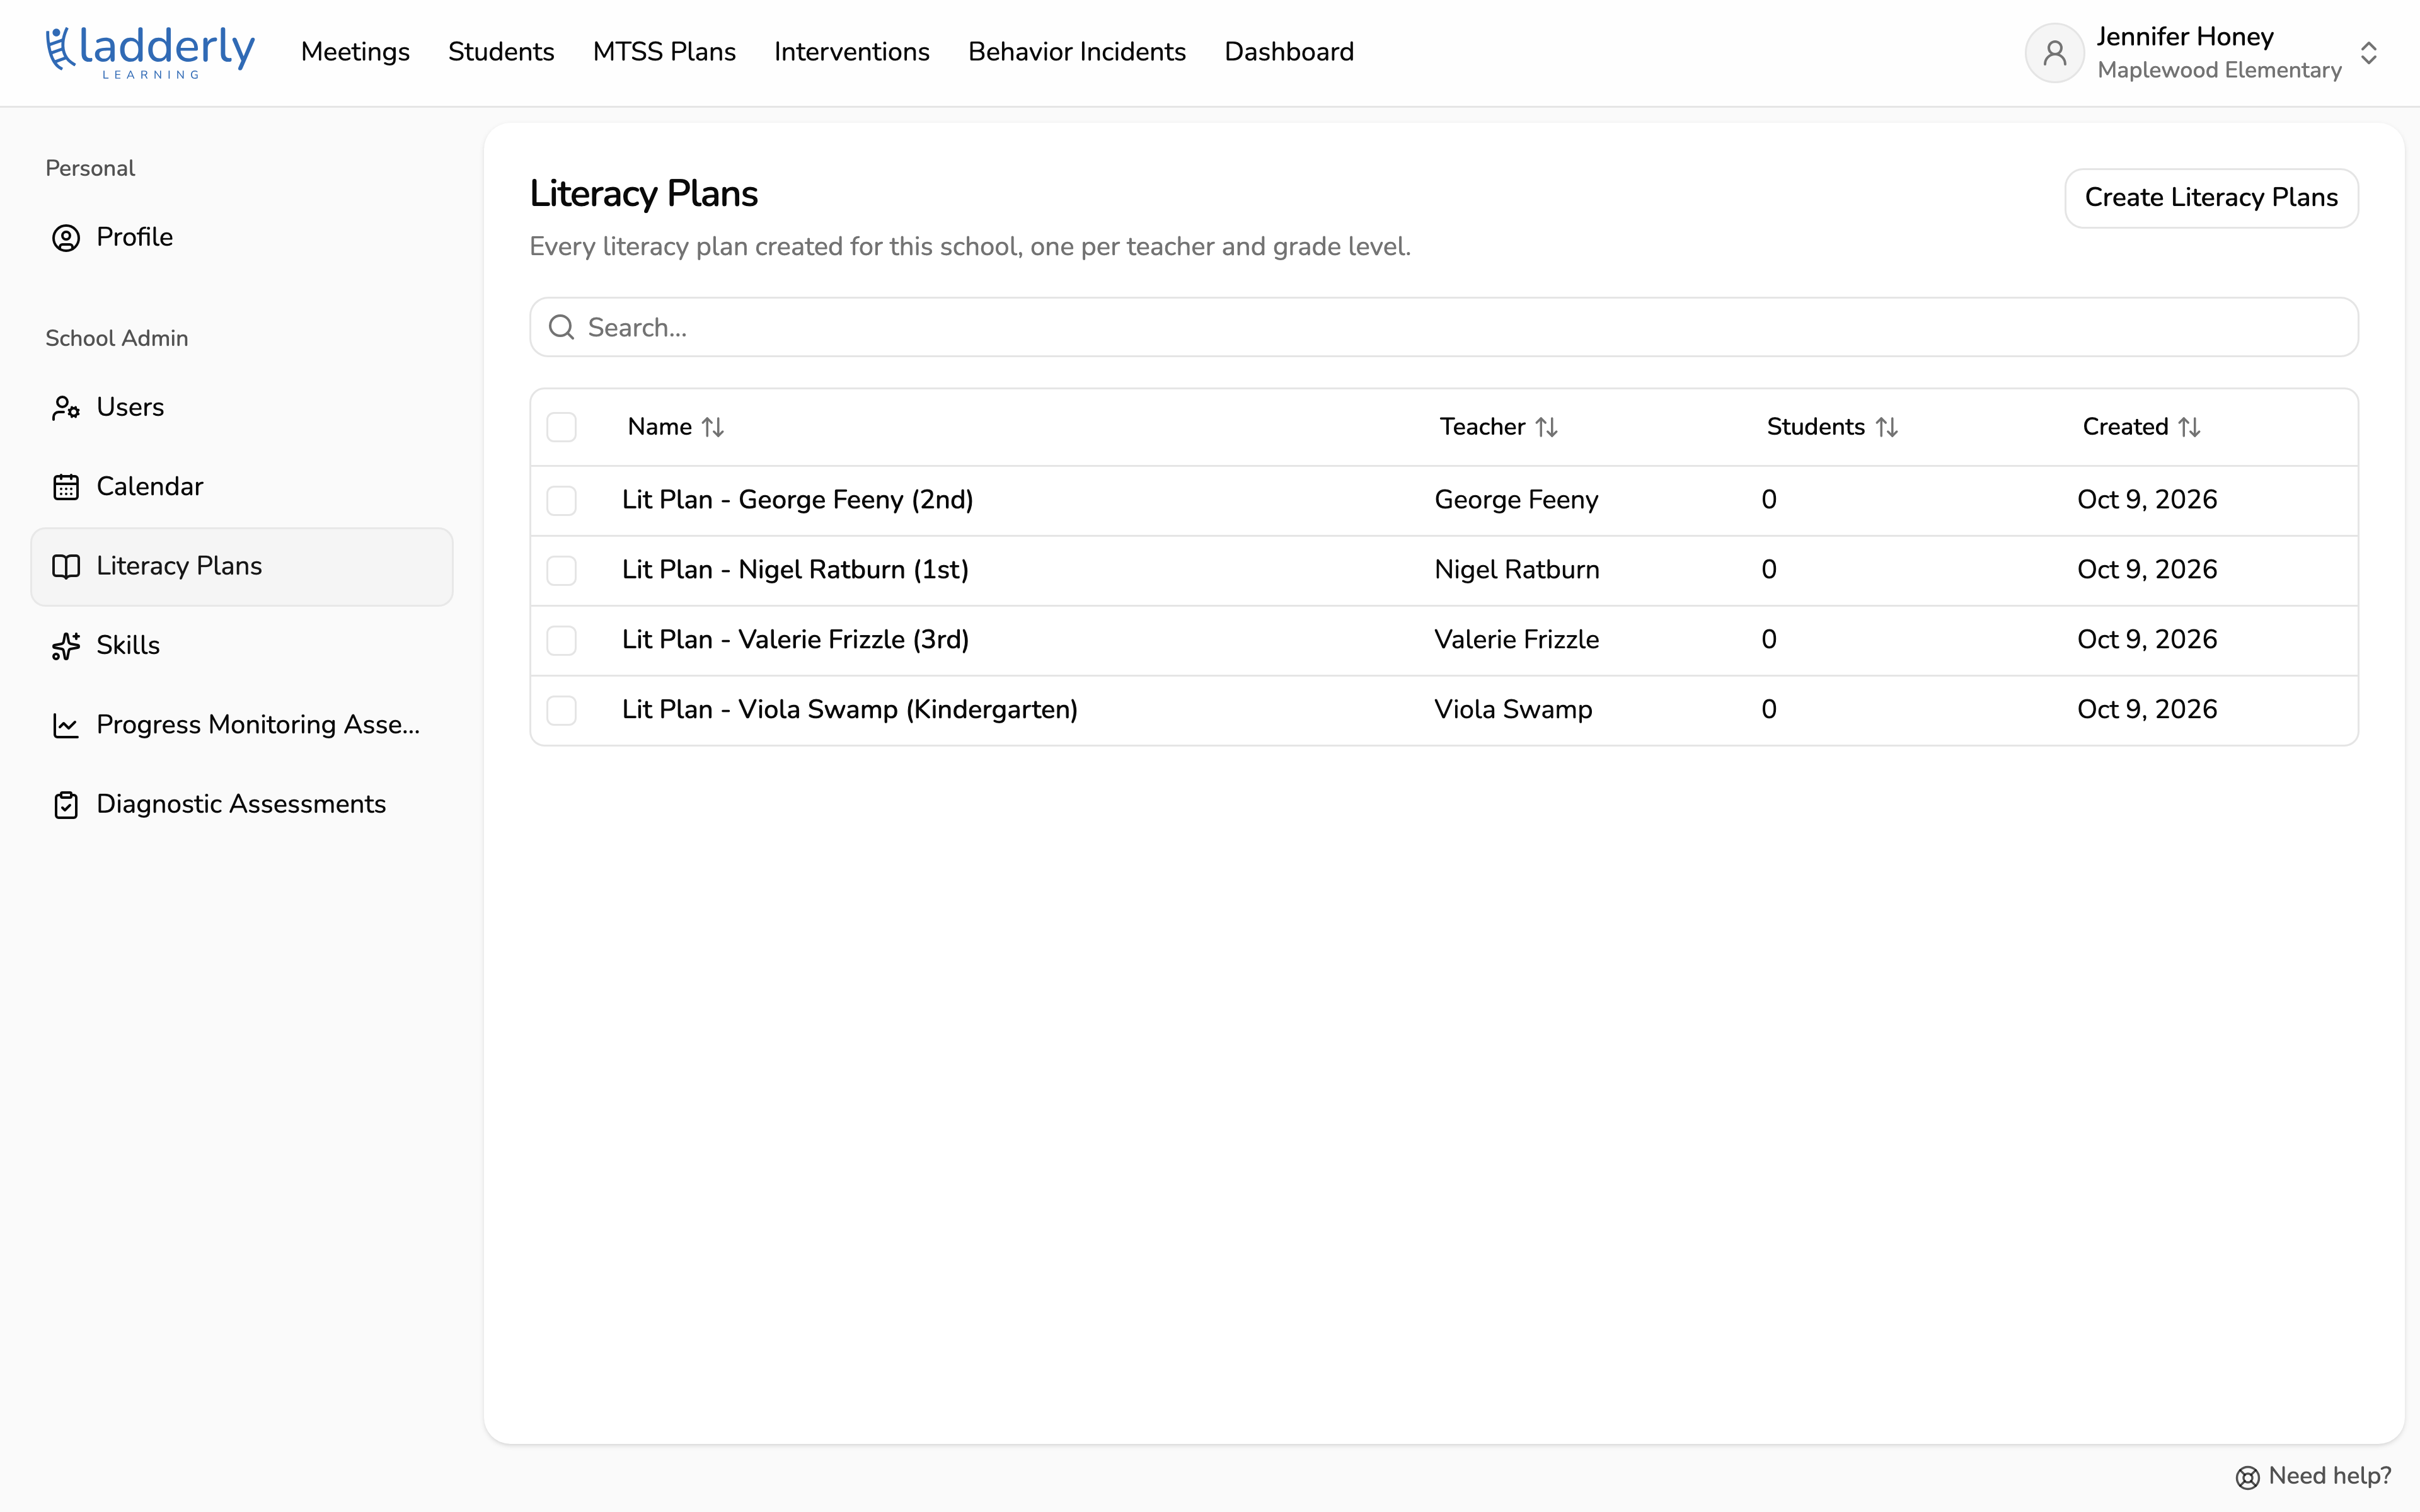Click the user avatar icon

coord(2054,52)
